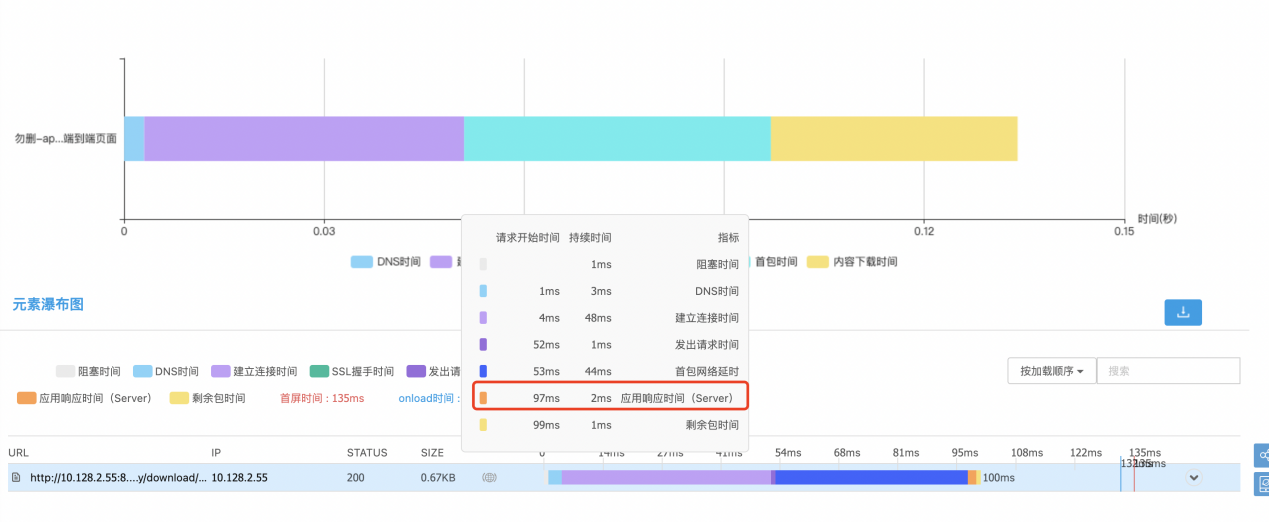Toggle the 剩余包时间 legend item

coord(207,398)
